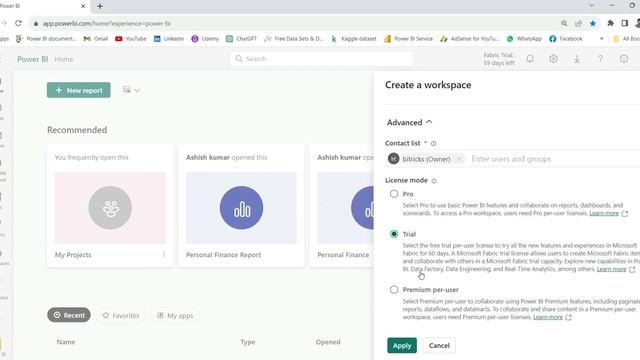This screenshot has height=360, width=640.
Task: Click the New report button
Action: [79, 90]
